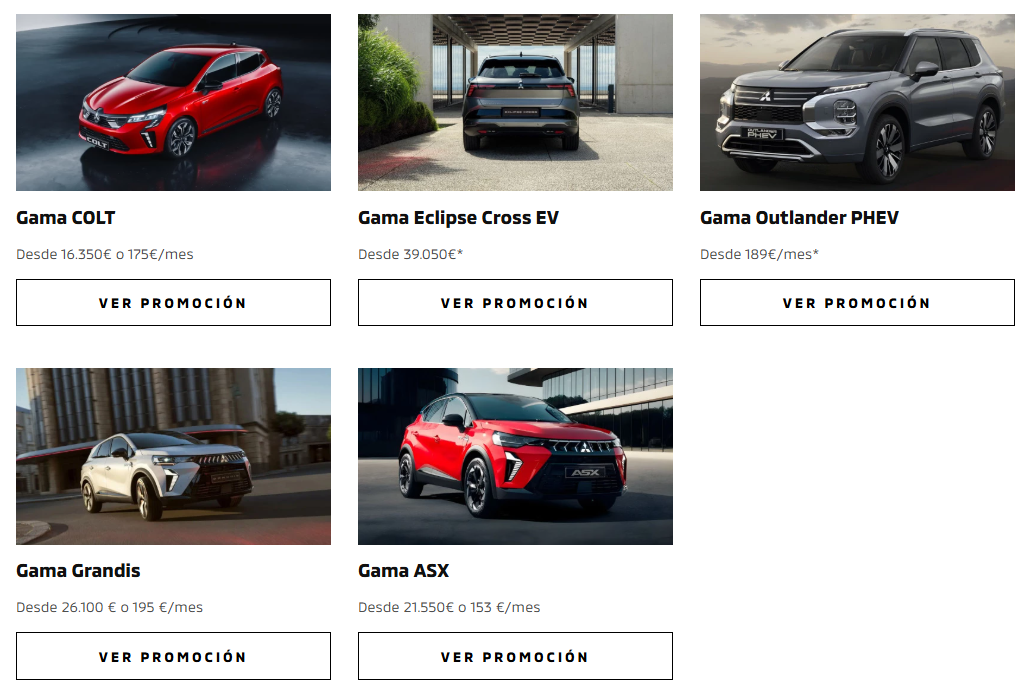Select the Gama Outlander PHEV heading
This screenshot has height=692, width=1031.
click(799, 218)
